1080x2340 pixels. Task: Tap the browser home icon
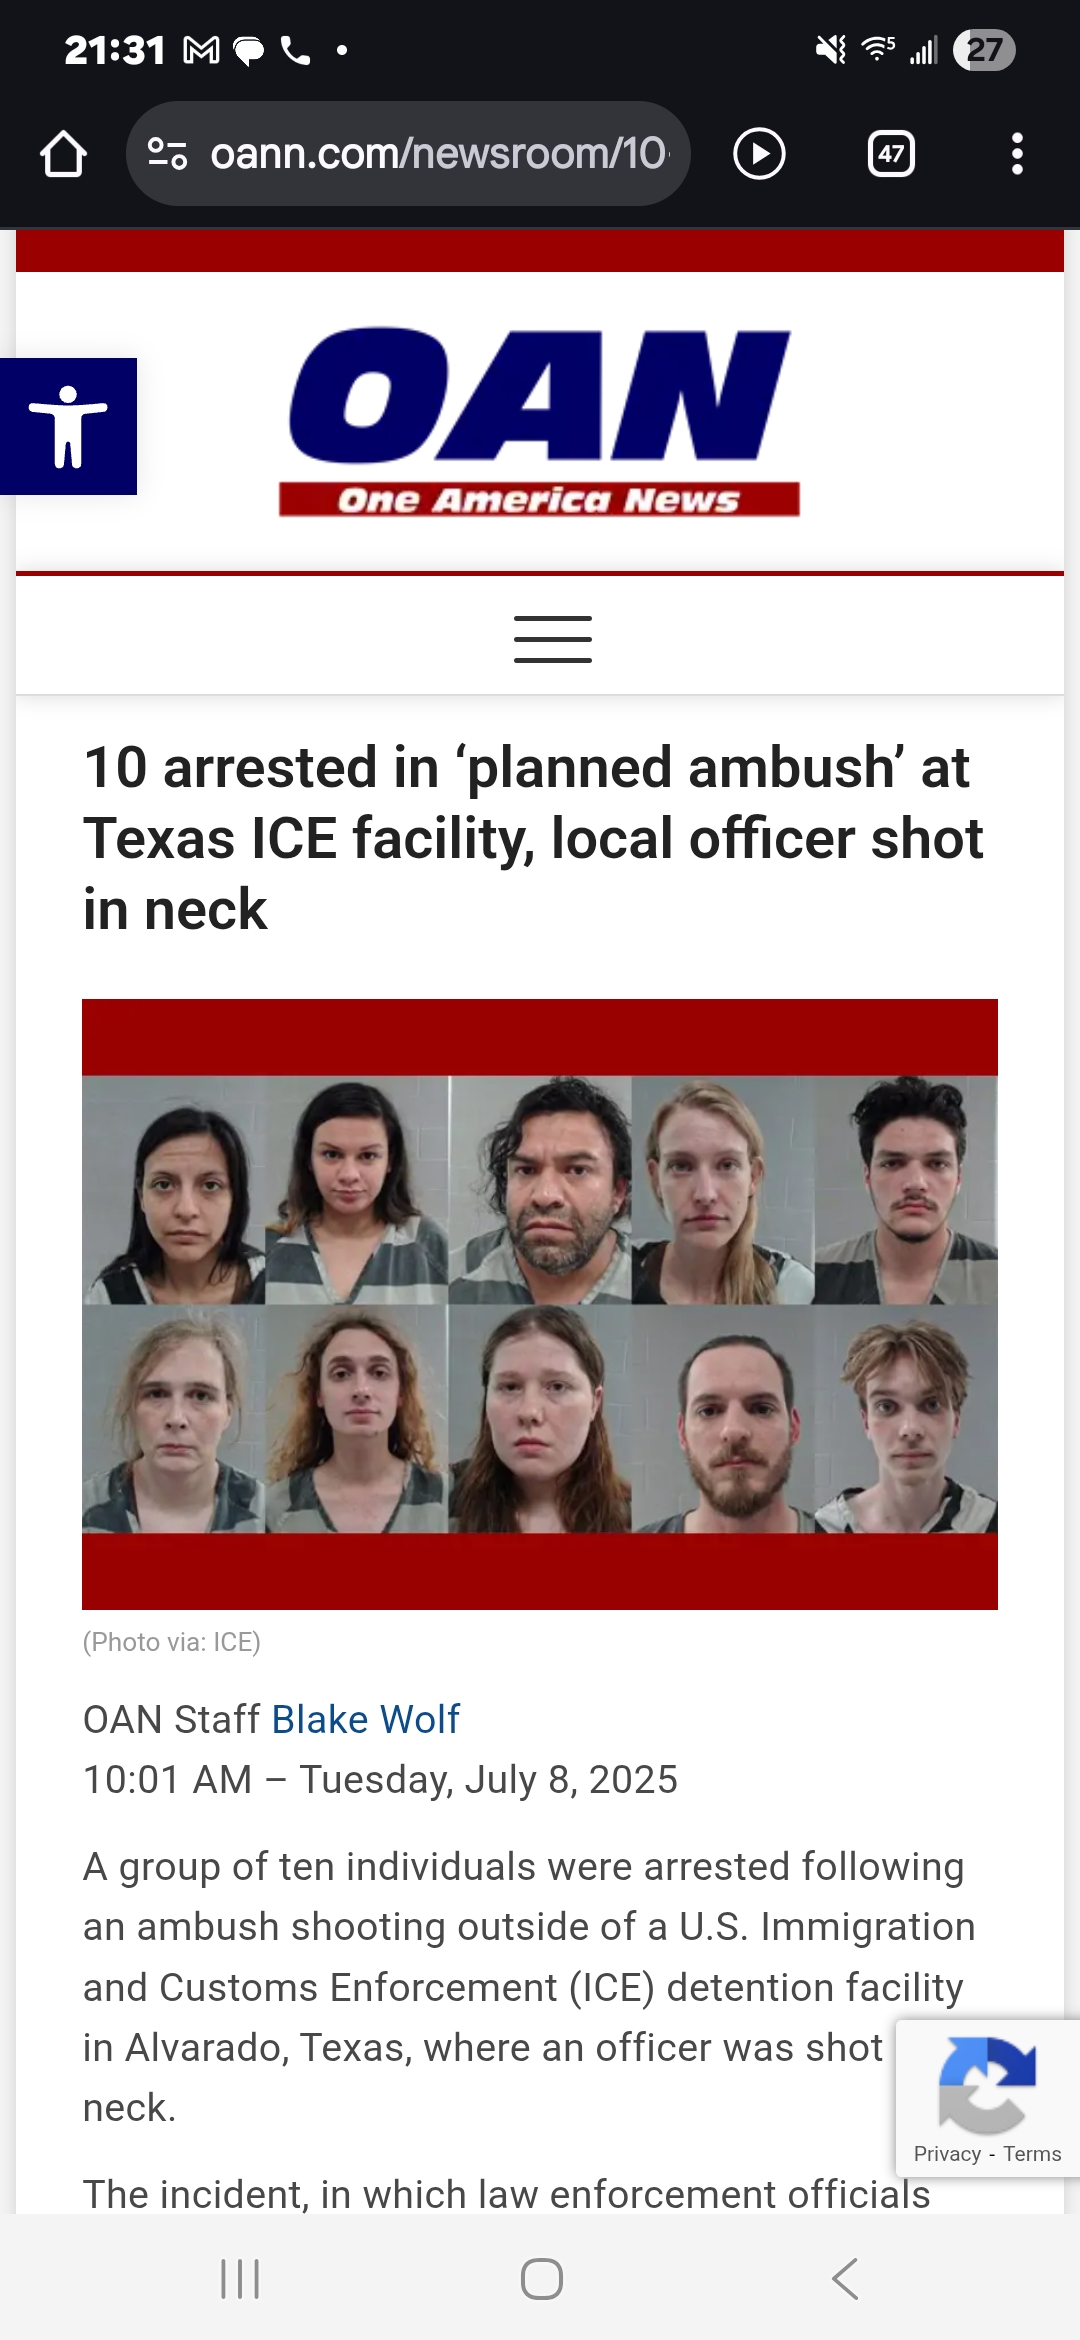pyautogui.click(x=63, y=154)
